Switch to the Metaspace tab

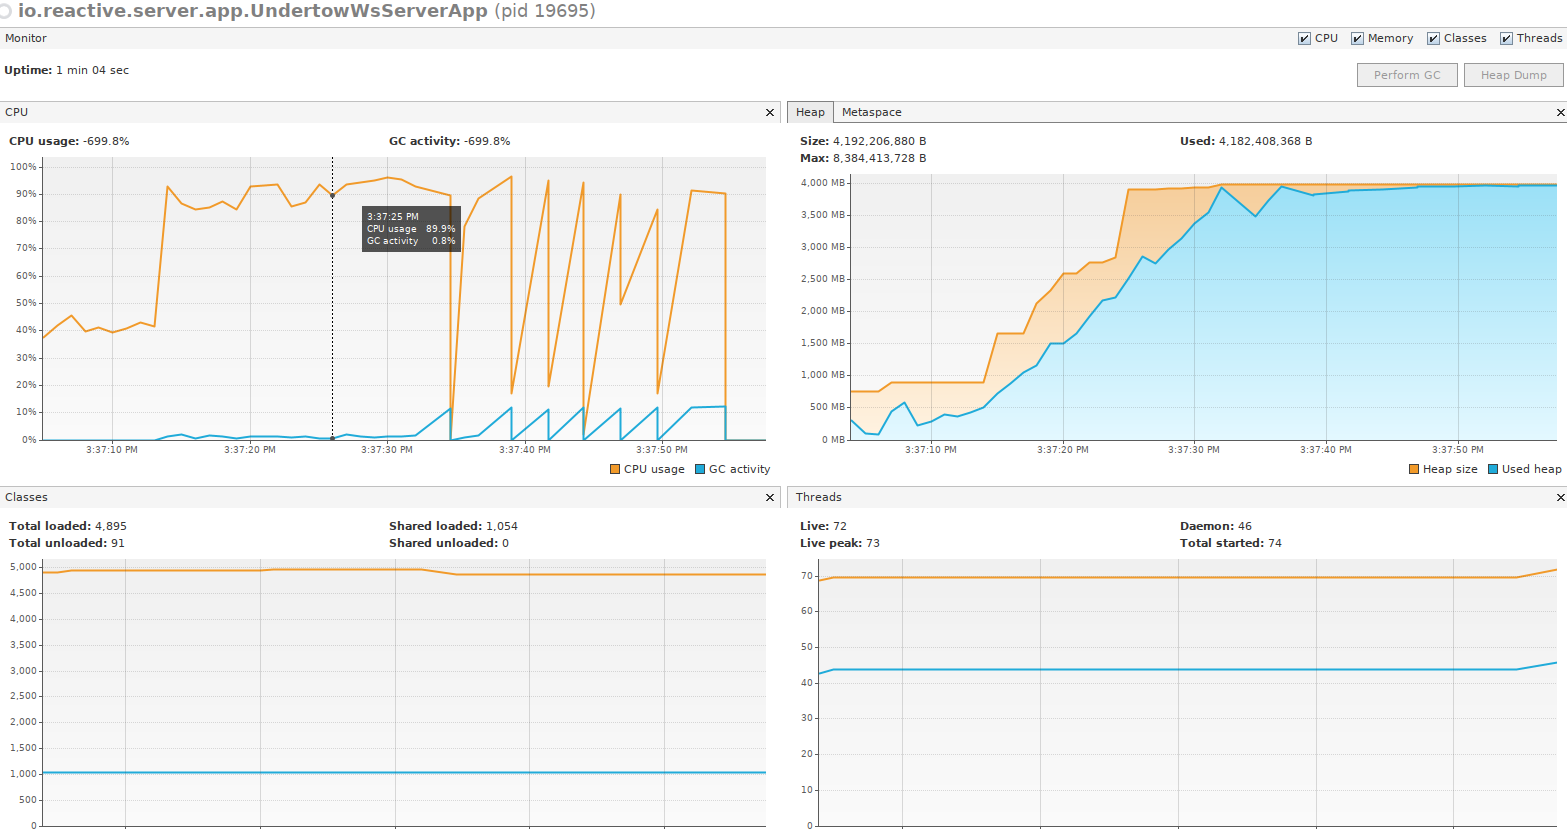coord(871,112)
